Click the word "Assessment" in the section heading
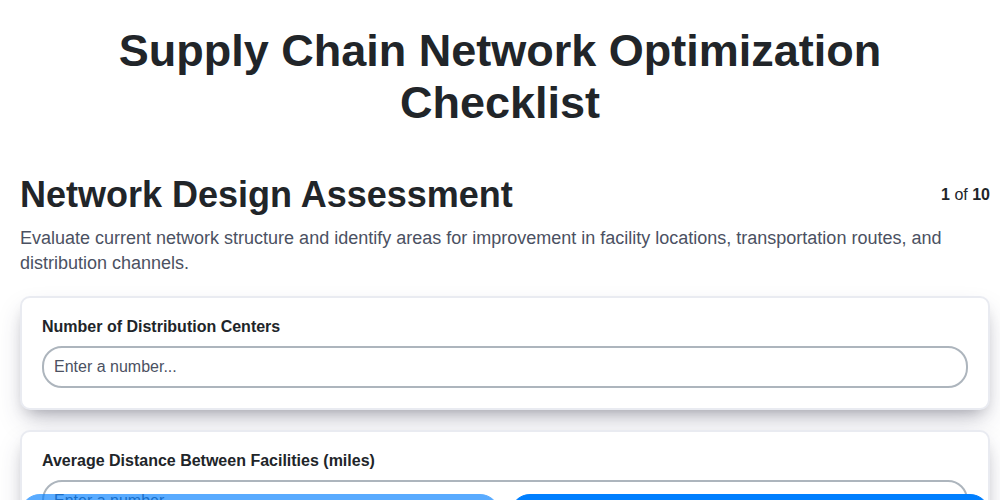 408,194
